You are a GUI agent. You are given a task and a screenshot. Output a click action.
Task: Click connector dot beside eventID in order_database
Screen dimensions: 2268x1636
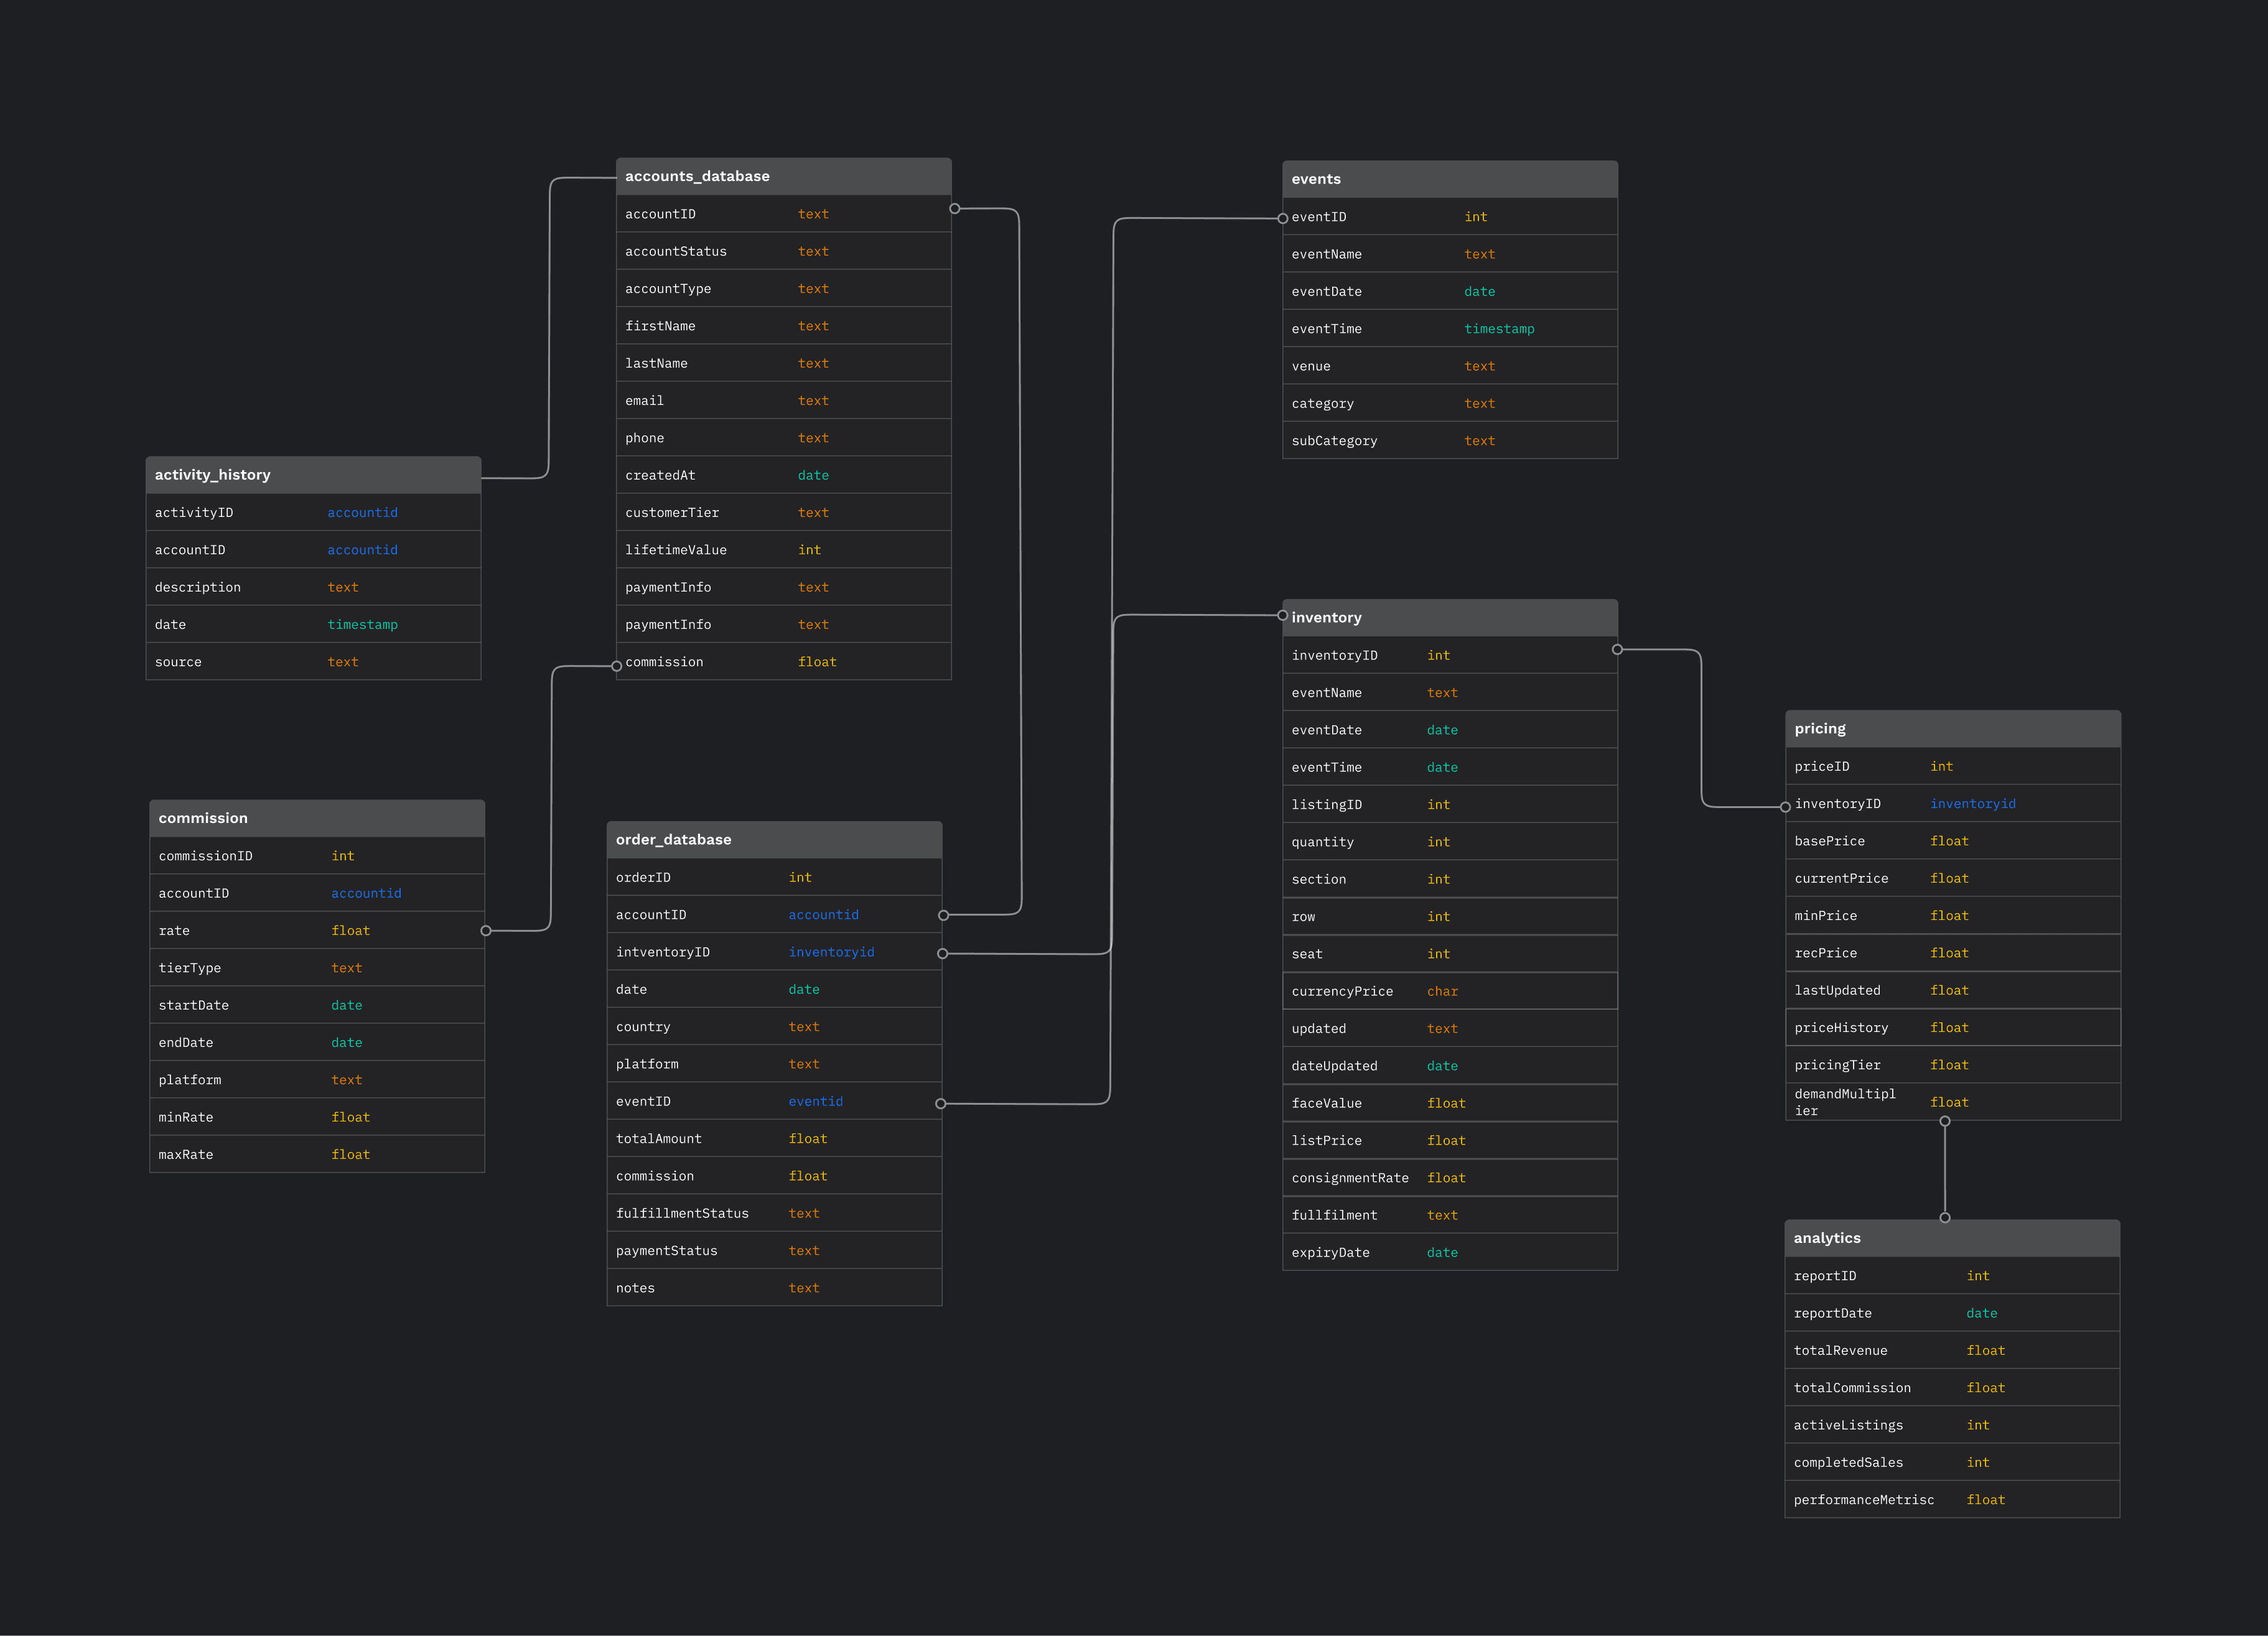(940, 1104)
